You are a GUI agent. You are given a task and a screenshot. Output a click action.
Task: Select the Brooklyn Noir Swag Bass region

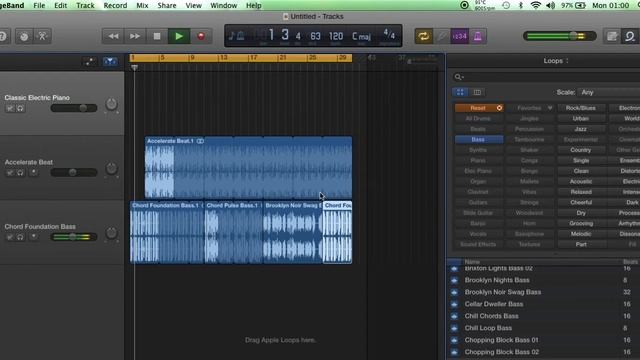(293, 232)
